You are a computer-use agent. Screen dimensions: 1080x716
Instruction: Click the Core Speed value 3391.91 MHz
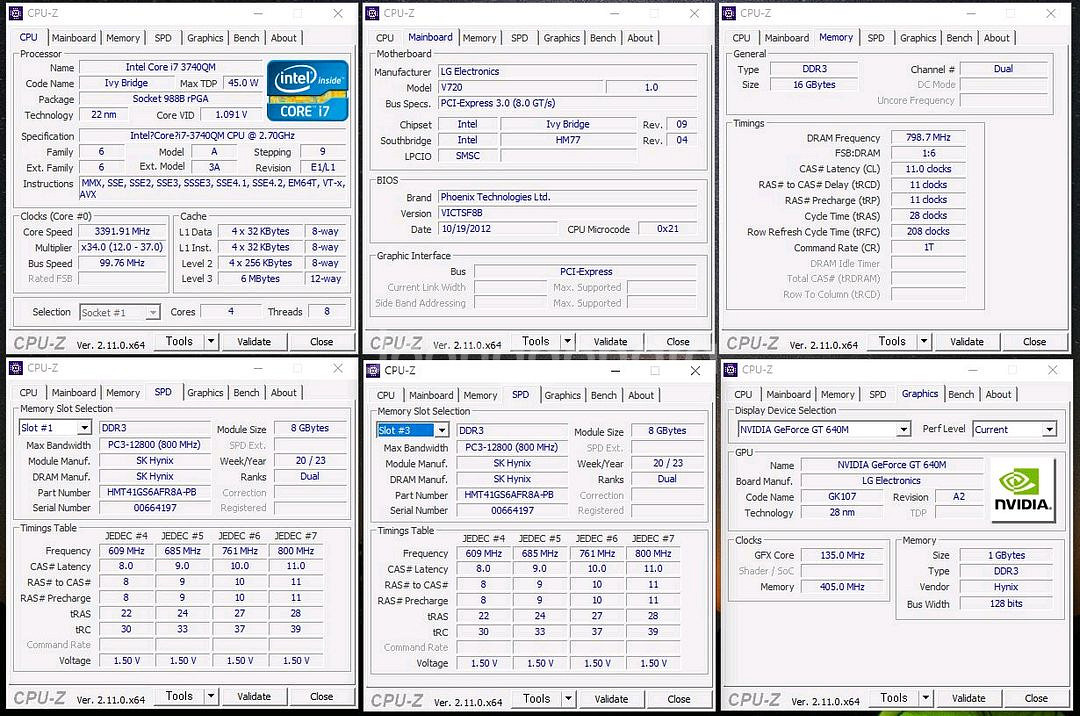click(x=123, y=231)
